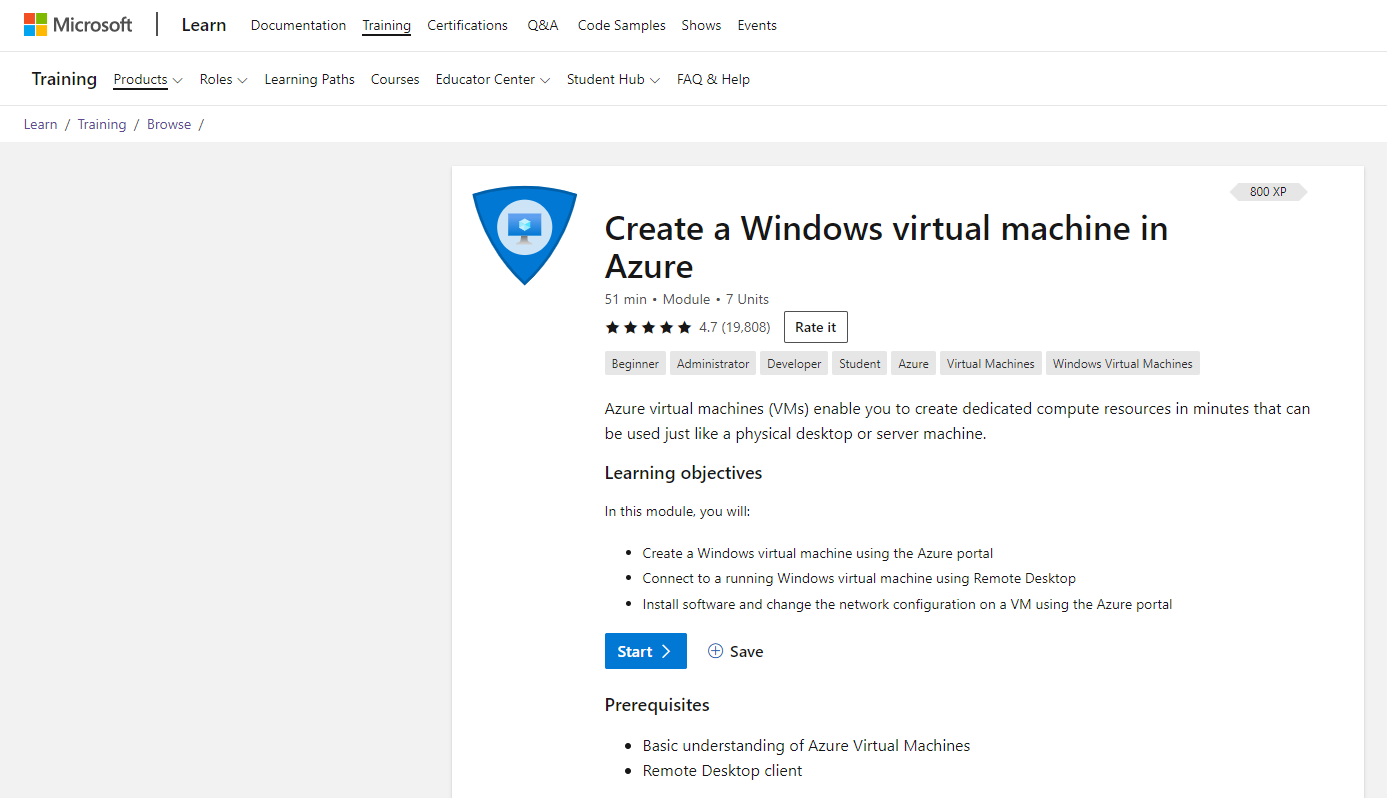Click the Beginner tag
1387x798 pixels.
(x=635, y=364)
